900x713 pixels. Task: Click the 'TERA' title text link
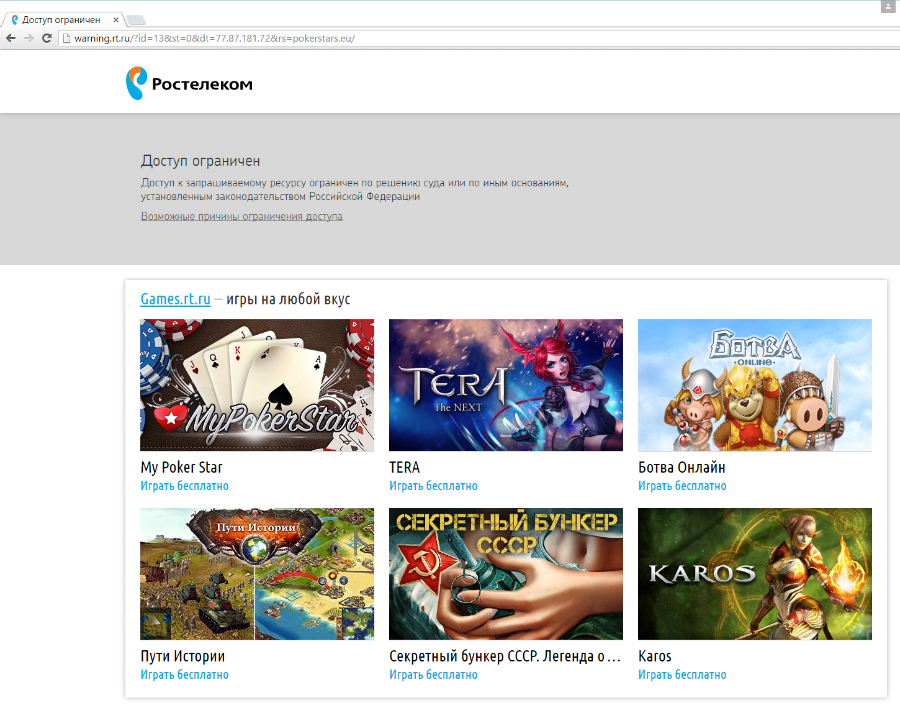tap(404, 468)
